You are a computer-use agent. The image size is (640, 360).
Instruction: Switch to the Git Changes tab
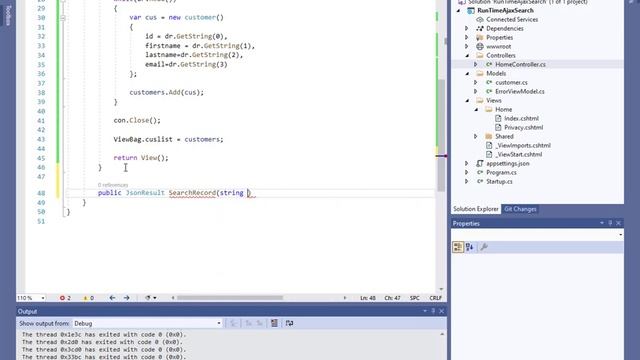(520, 209)
